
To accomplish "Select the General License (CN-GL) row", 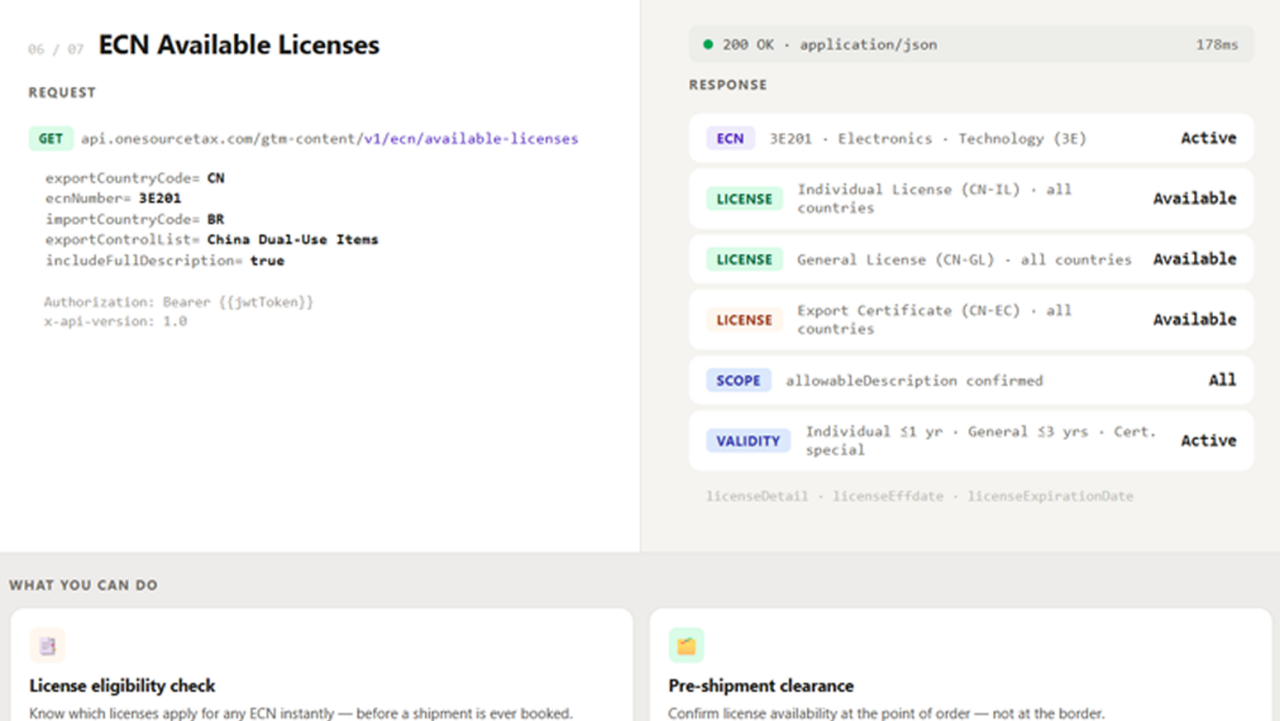I will coord(971,259).
